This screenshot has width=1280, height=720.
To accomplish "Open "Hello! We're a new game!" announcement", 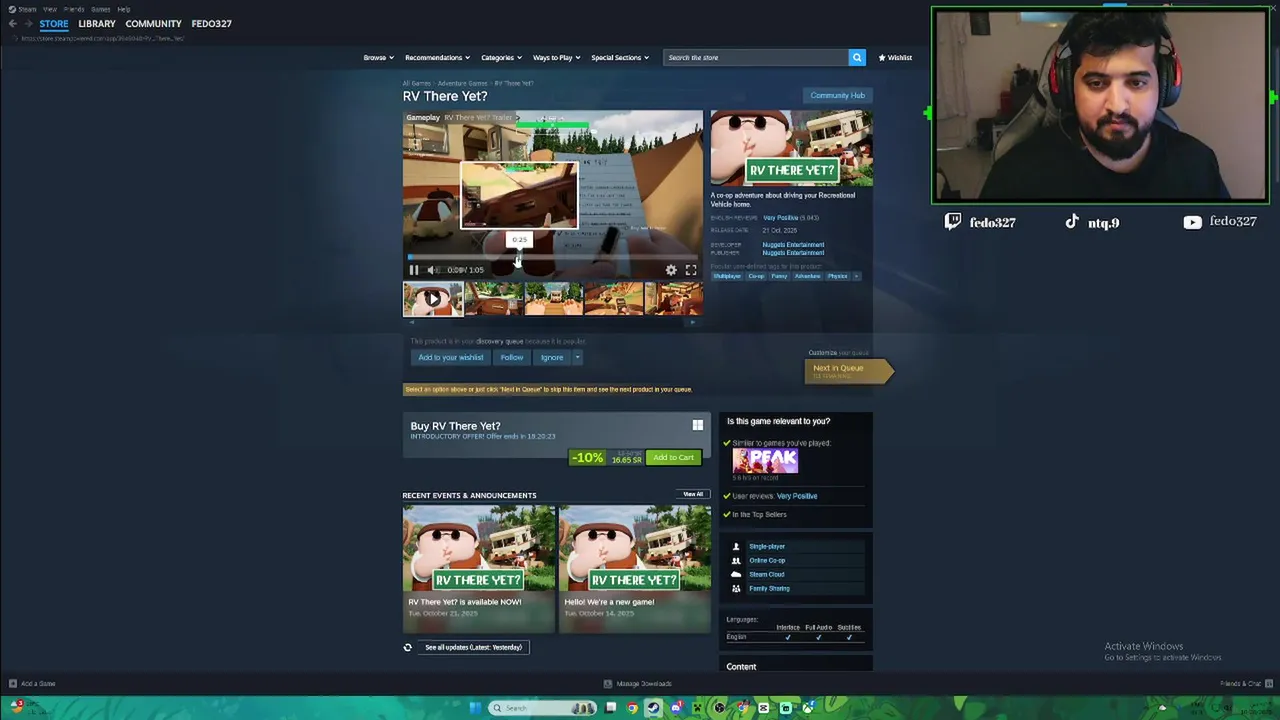I will pyautogui.click(x=635, y=569).
